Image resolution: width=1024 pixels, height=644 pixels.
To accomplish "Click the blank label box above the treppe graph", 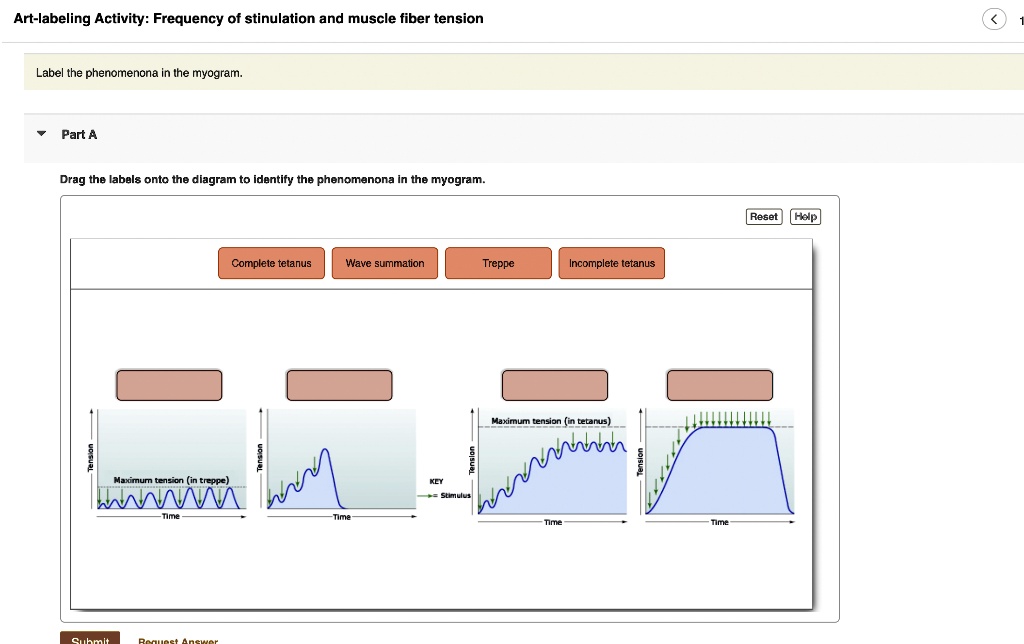I will point(168,384).
